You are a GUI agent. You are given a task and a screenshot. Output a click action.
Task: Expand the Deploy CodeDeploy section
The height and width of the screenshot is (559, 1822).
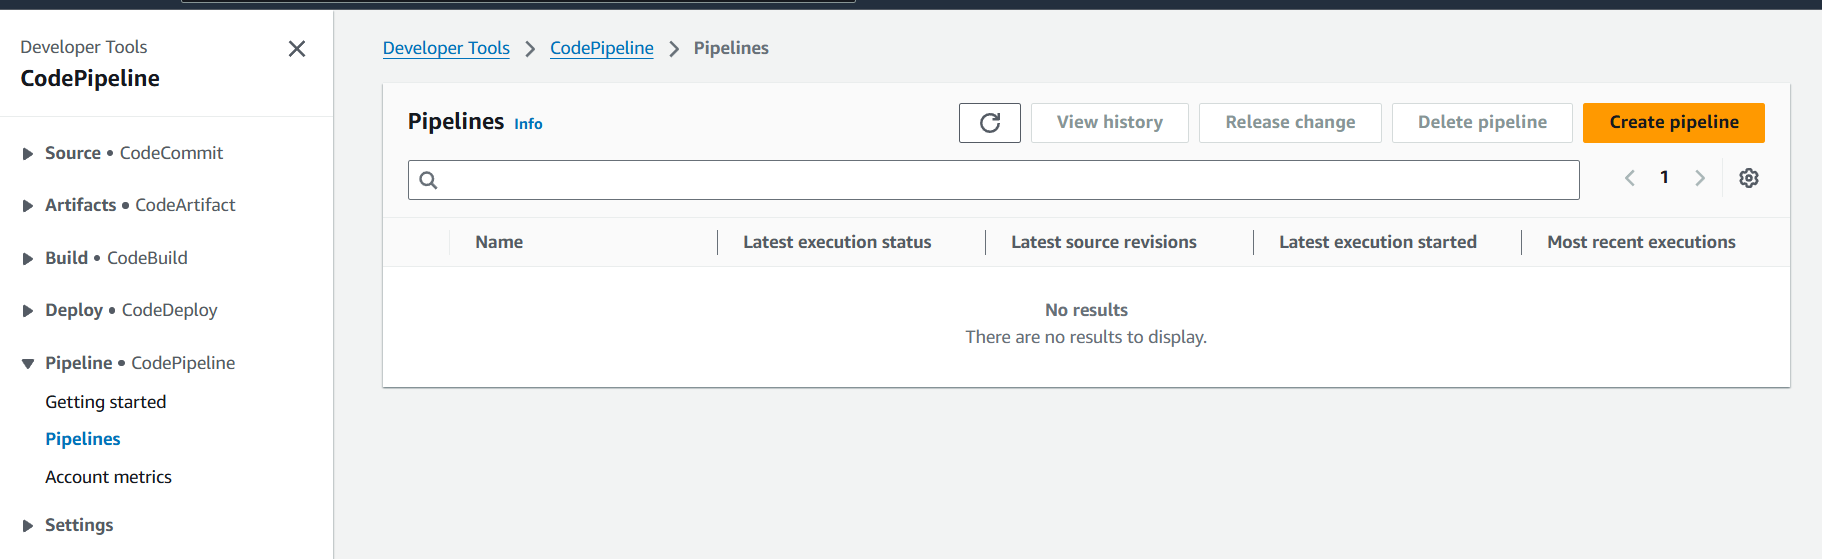pos(28,311)
